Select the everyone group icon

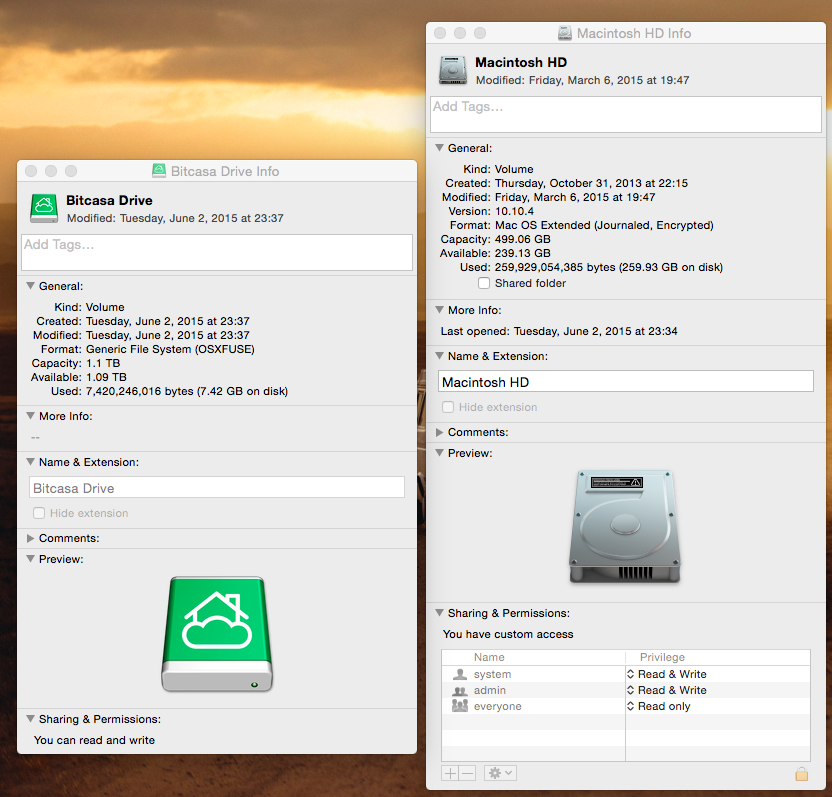tap(460, 706)
